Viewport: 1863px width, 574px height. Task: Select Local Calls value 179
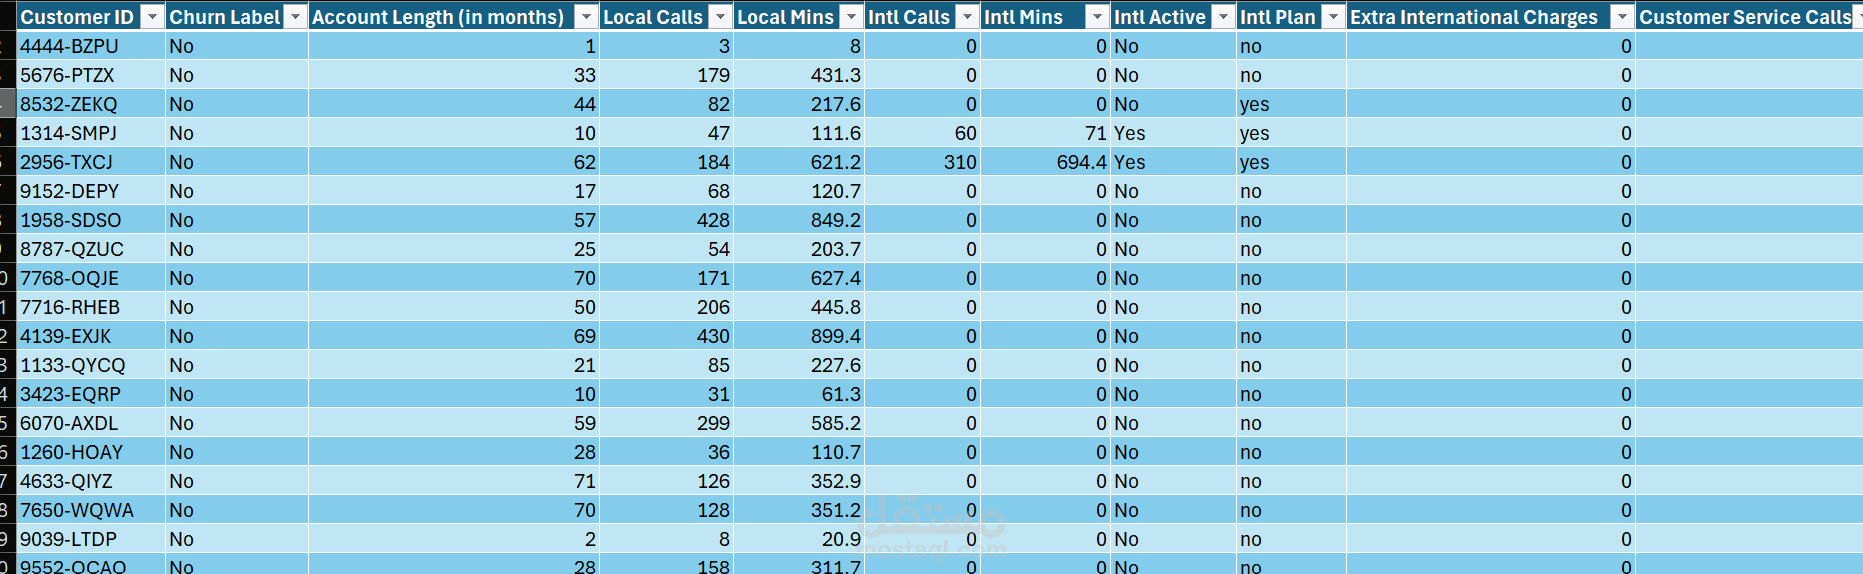tap(666, 75)
